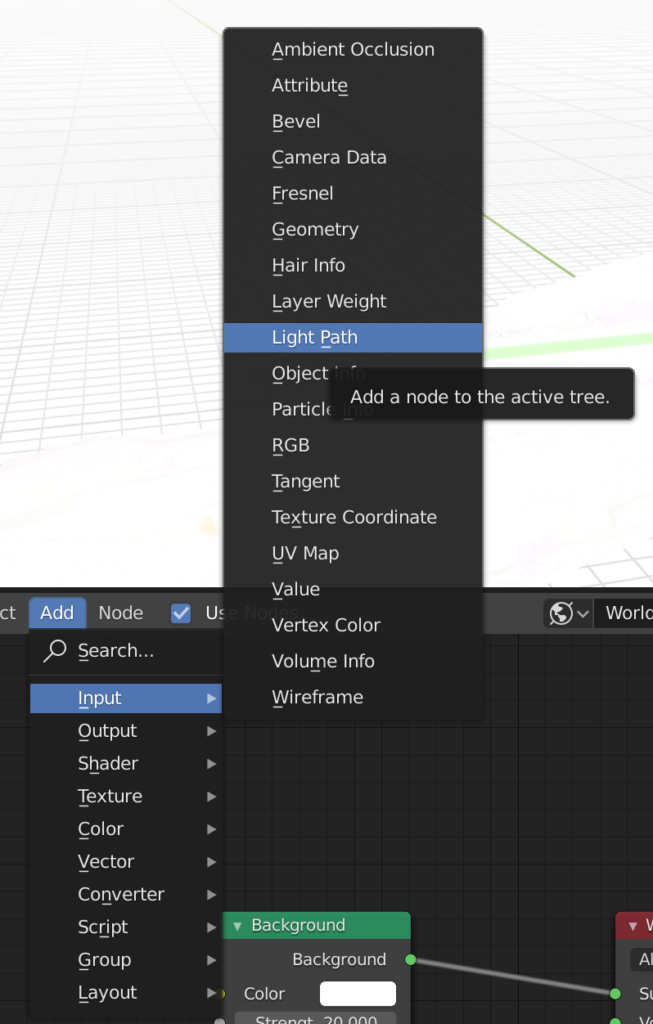Choose the Particle Info node
The height and width of the screenshot is (1024, 653).
point(353,409)
